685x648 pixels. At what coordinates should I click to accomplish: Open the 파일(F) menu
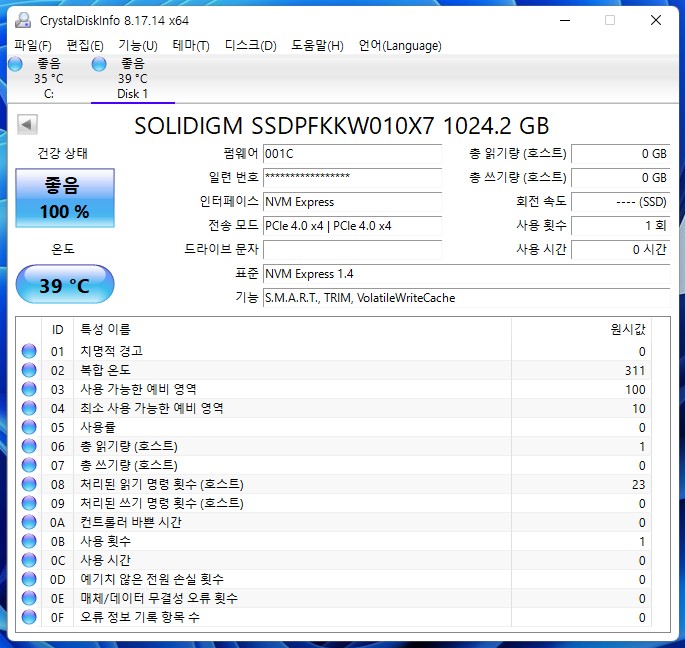coord(33,45)
